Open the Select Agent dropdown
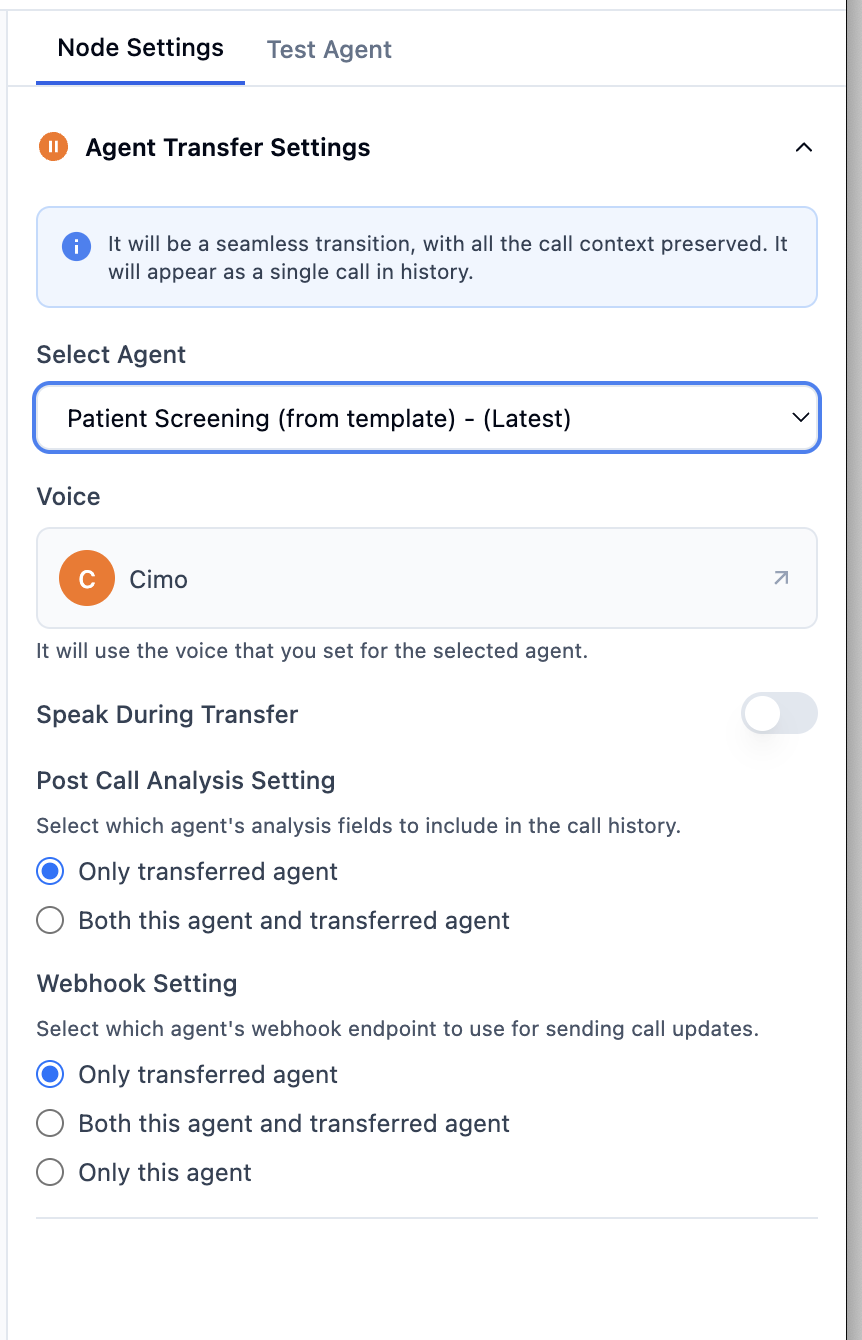862x1340 pixels. [x=427, y=417]
